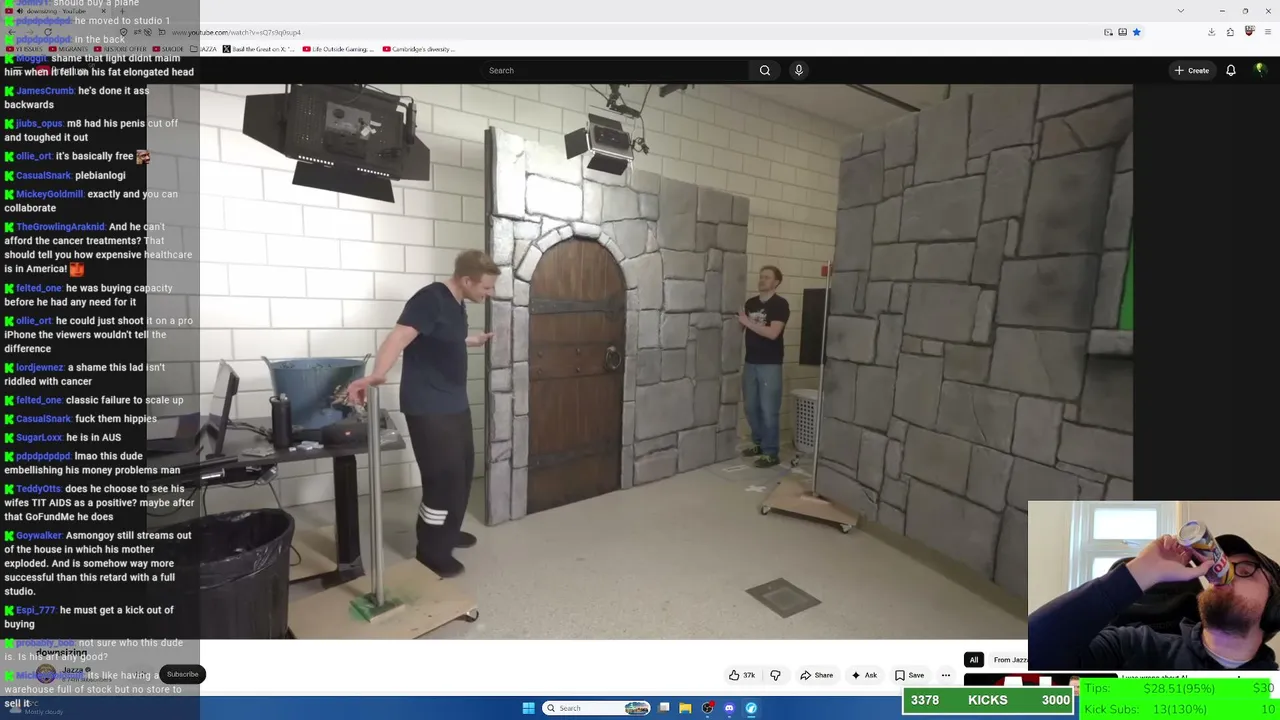1280x720 pixels.
Task: Open the red-badged app on the taskbar
Action: coord(708,708)
